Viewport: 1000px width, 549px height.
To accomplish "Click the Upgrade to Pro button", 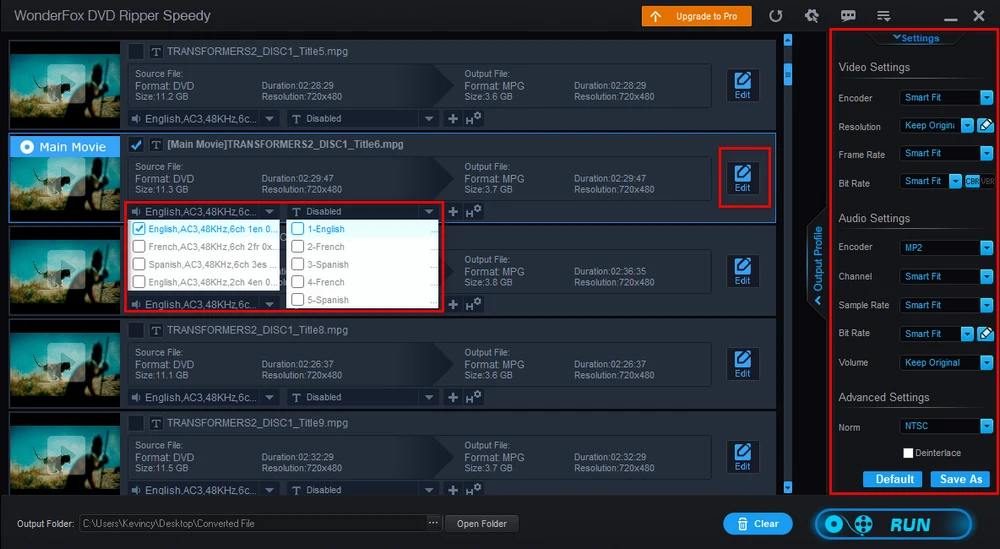I will point(696,17).
